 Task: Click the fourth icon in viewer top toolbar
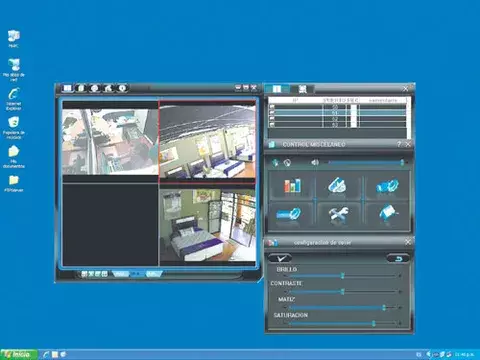[109, 88]
